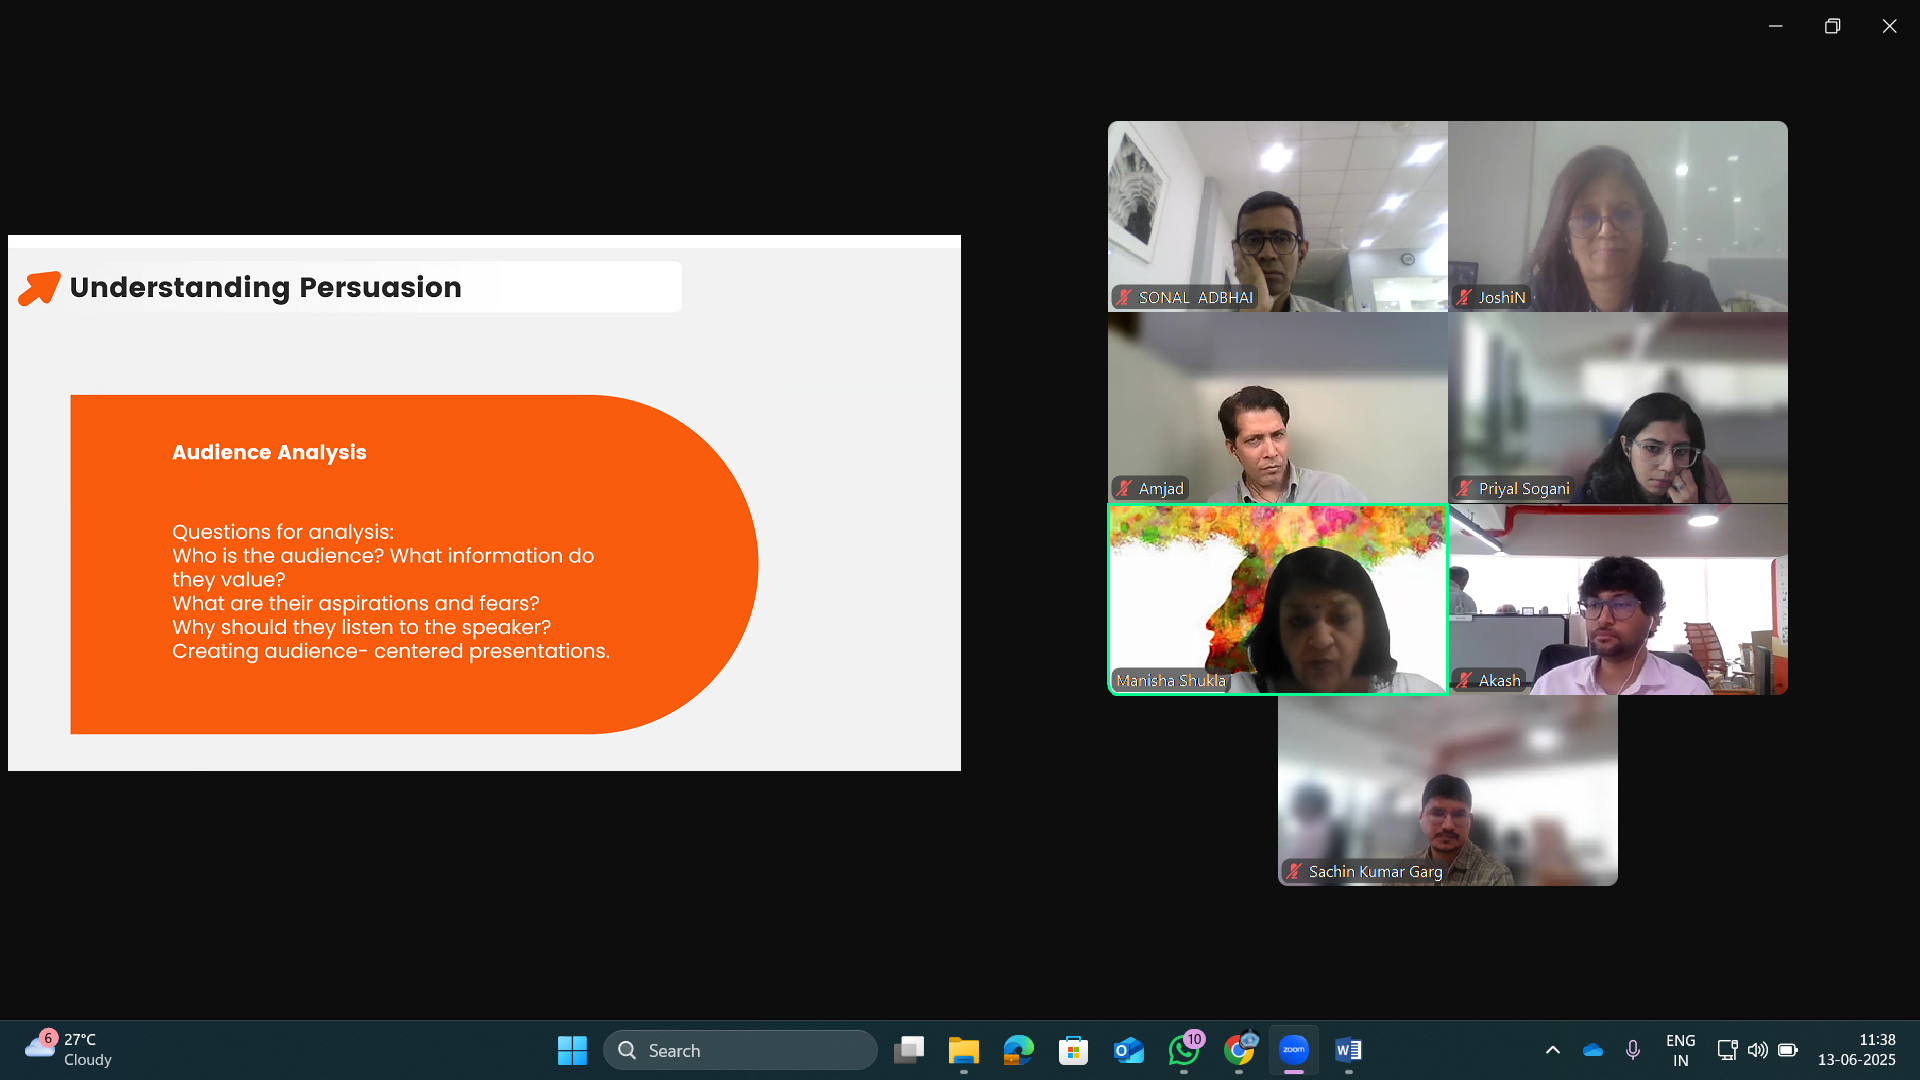The height and width of the screenshot is (1080, 1920).
Task: Select Sachin Kumar Garg's video tile
Action: [1447, 790]
